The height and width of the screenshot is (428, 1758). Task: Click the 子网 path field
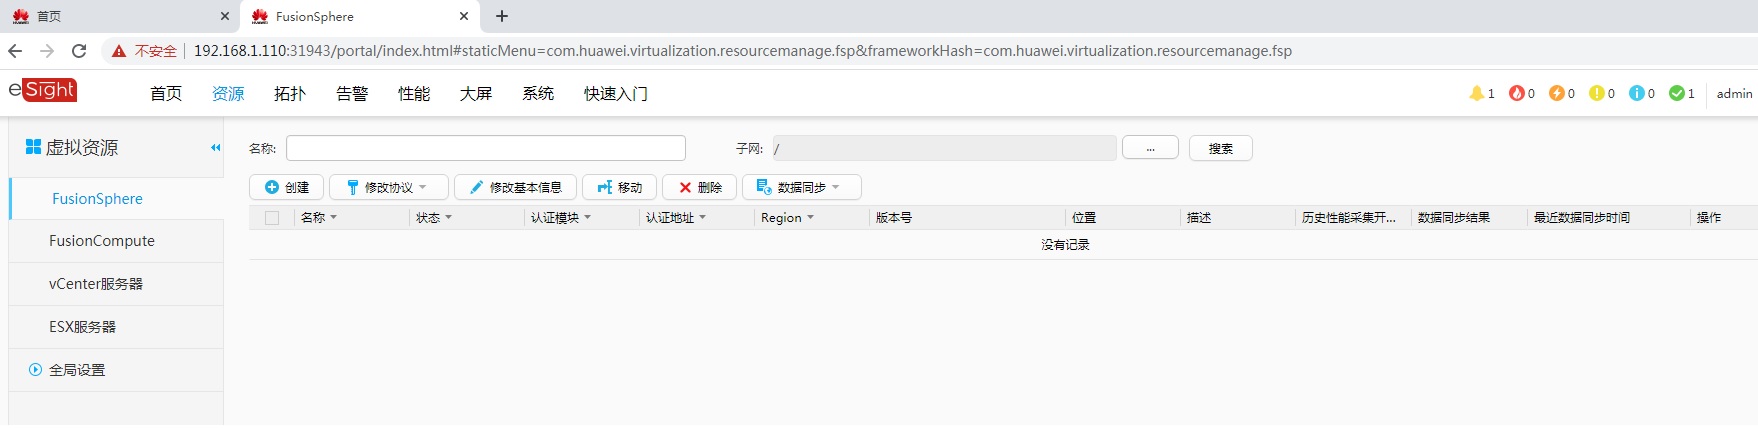(x=945, y=148)
